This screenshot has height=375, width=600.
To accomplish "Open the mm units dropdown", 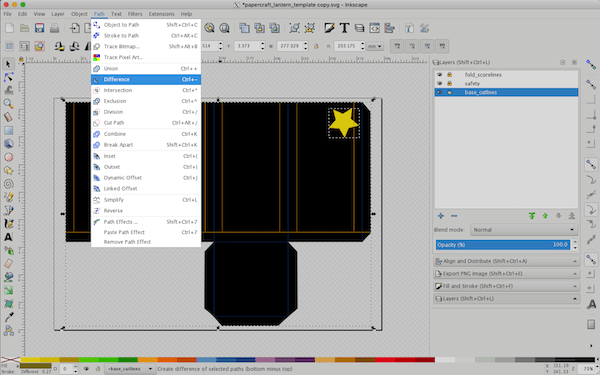I will pos(375,46).
